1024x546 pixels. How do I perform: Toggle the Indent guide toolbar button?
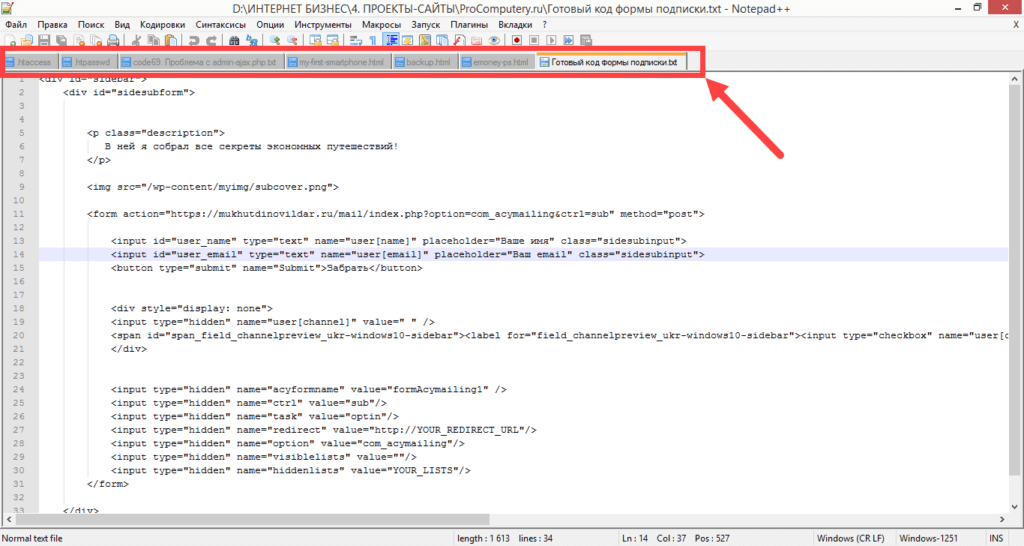390,41
